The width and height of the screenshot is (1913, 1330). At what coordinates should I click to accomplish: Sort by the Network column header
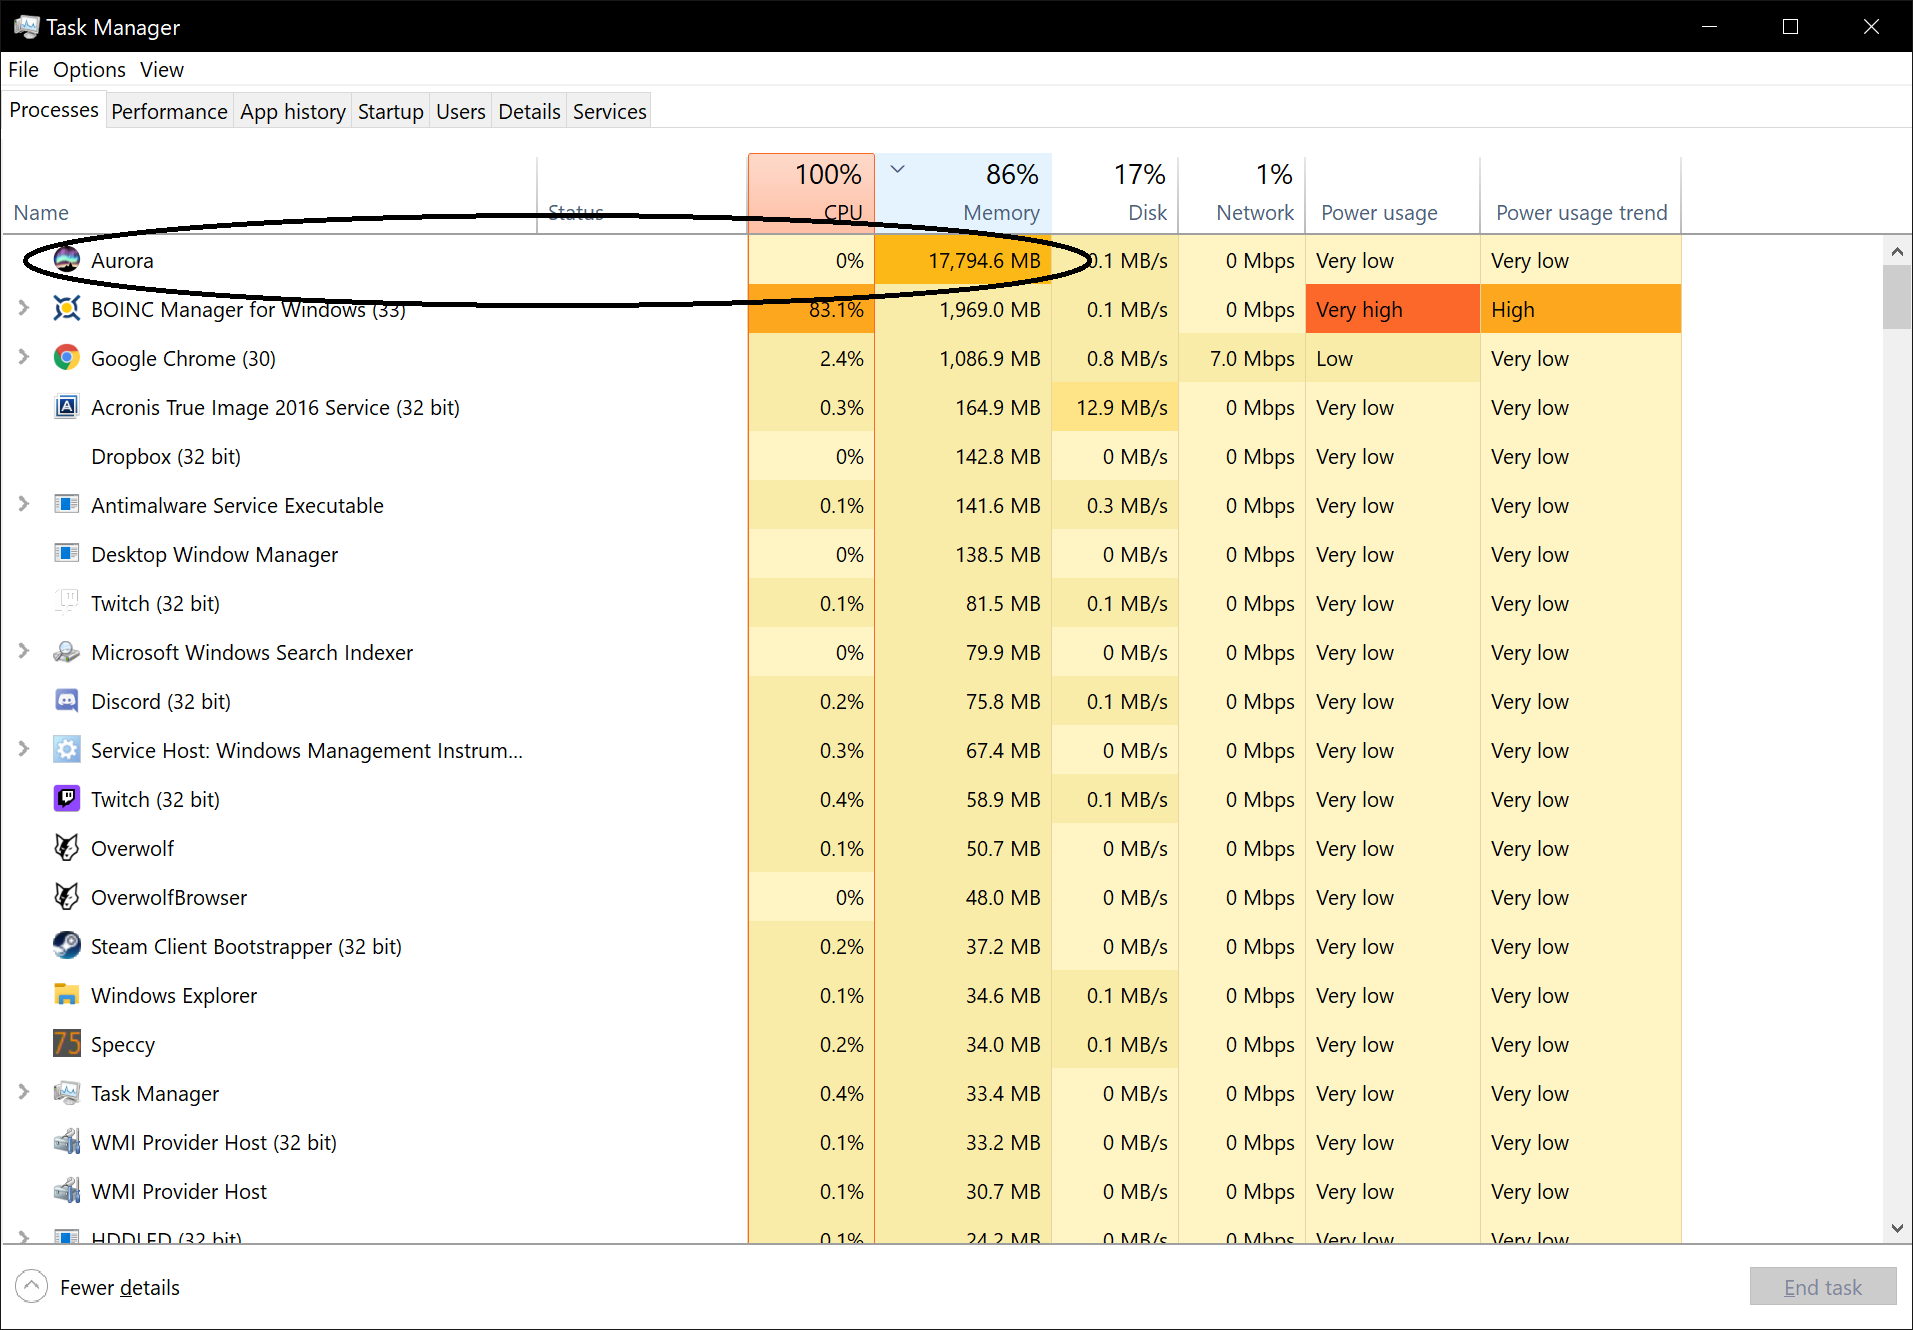click(1242, 193)
